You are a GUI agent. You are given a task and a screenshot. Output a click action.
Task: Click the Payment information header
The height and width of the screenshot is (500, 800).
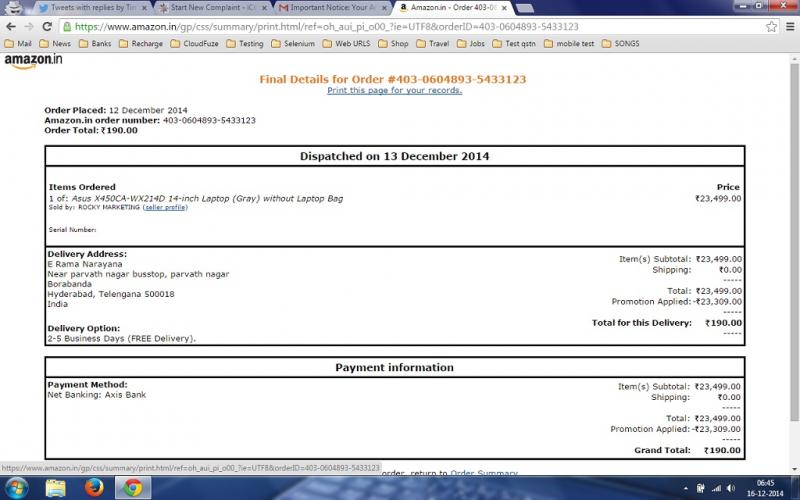[394, 367]
